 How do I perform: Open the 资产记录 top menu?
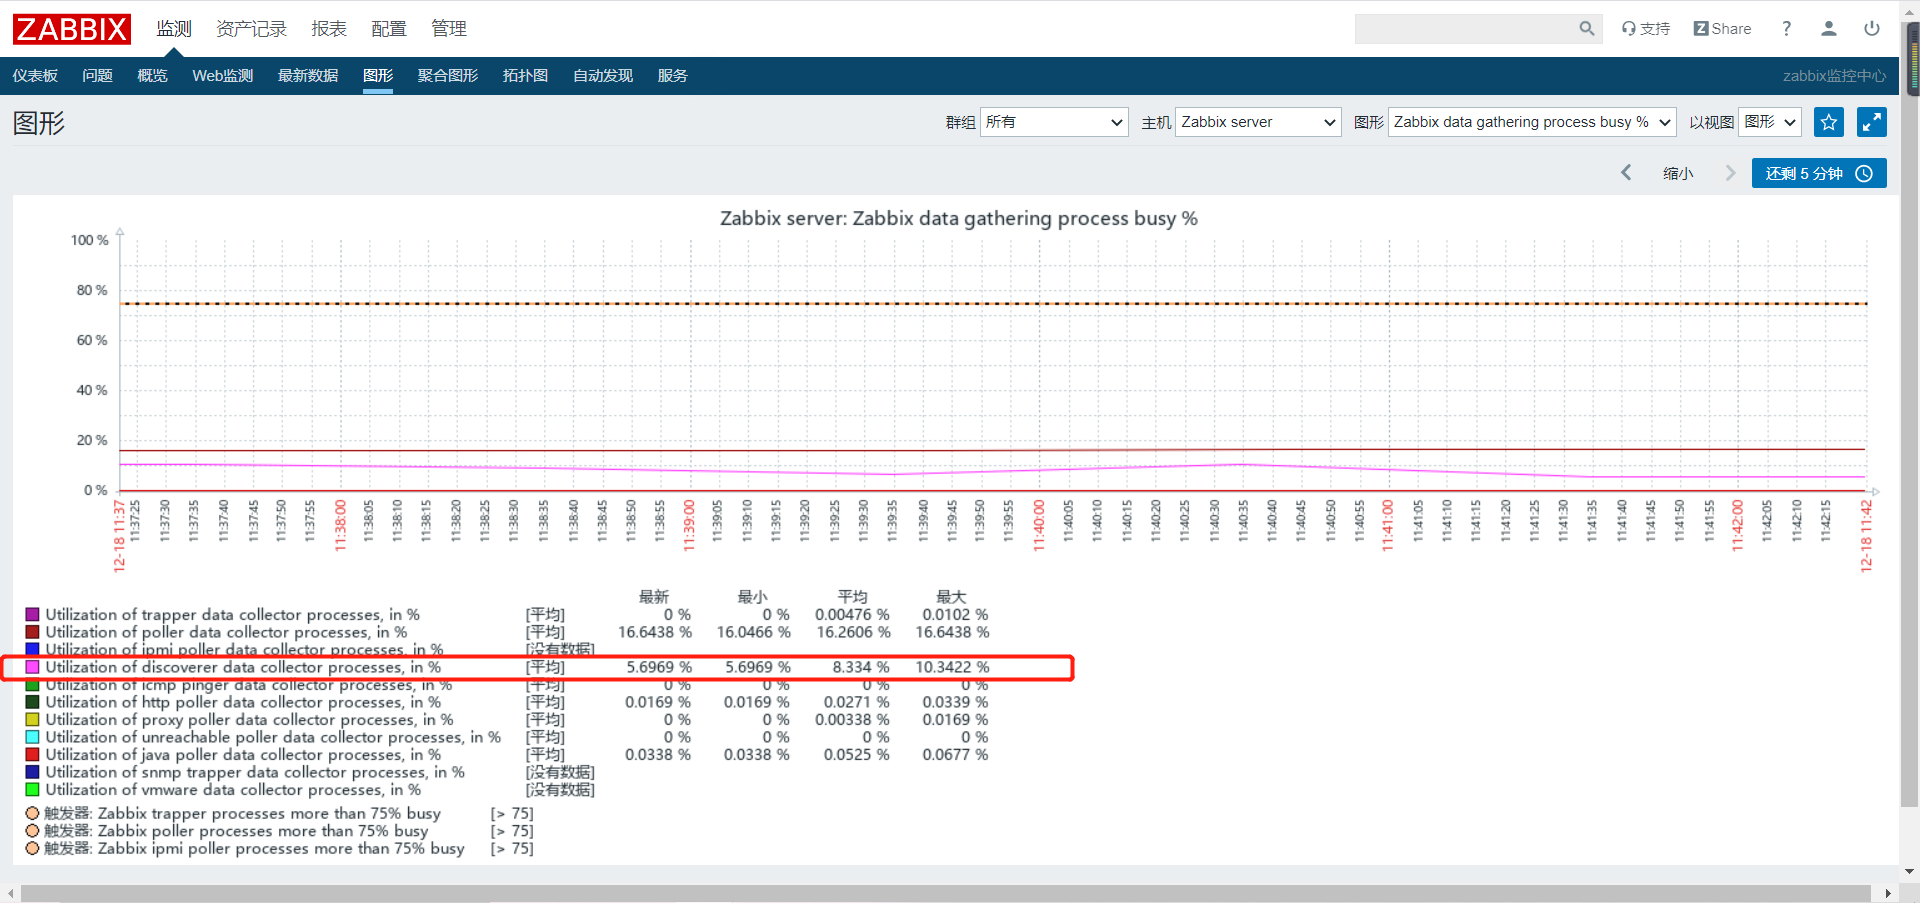252,29
